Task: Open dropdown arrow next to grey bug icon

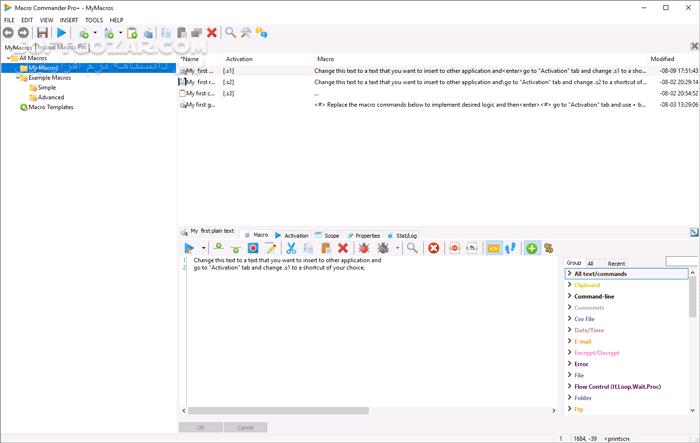Action: [x=397, y=248]
